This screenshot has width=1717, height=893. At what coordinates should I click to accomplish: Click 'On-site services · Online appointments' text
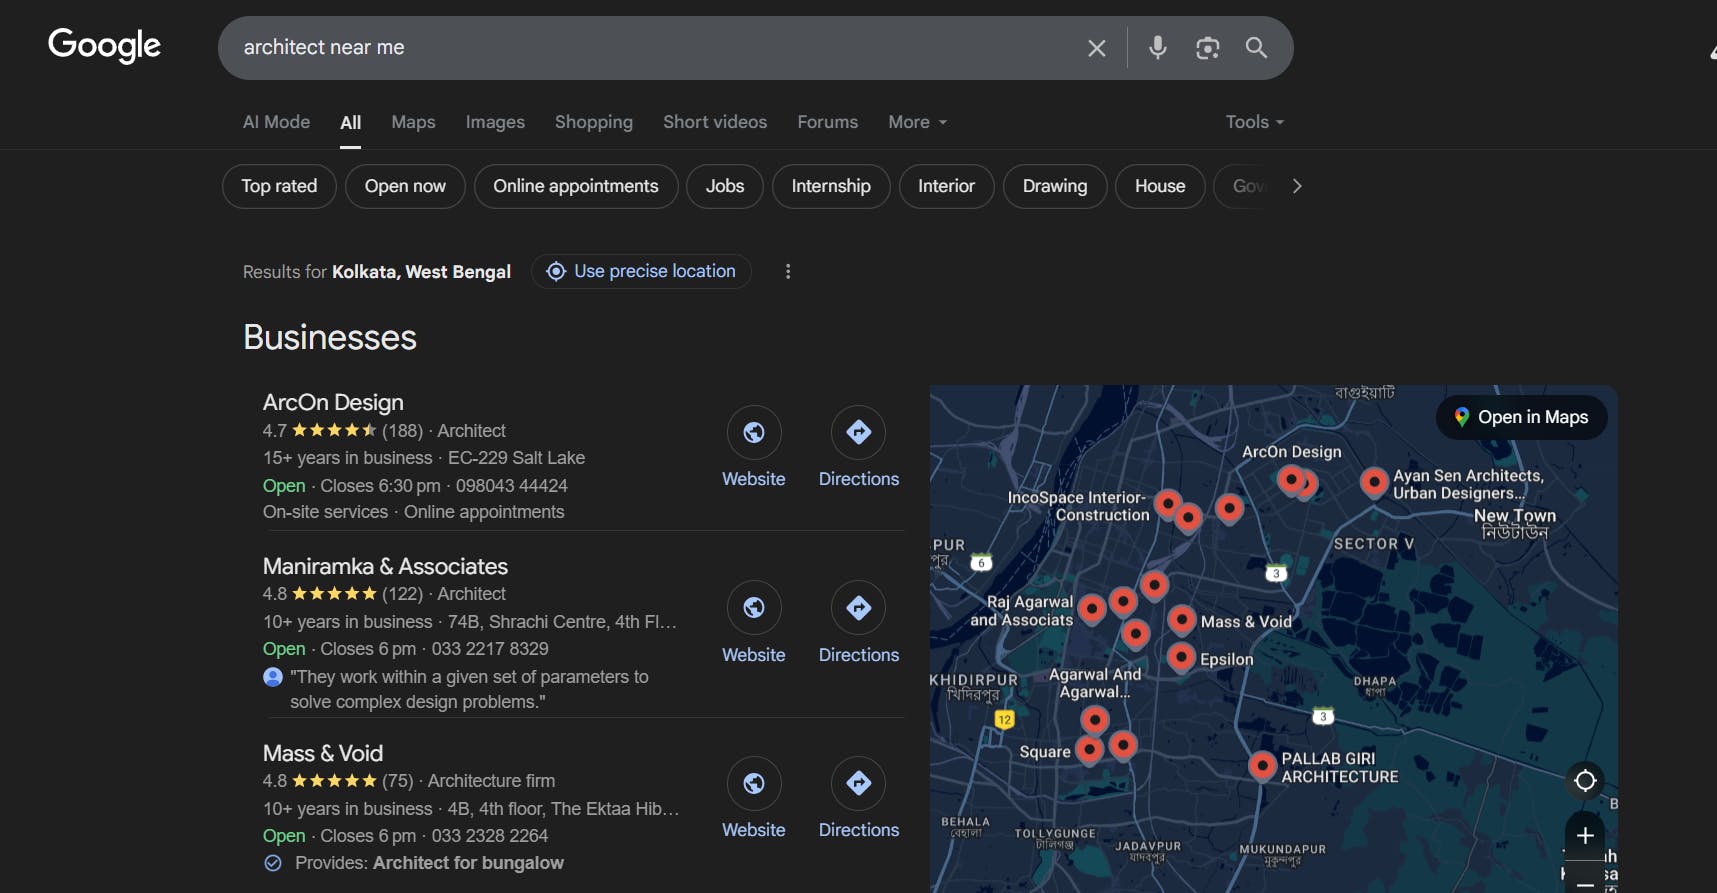coord(413,512)
